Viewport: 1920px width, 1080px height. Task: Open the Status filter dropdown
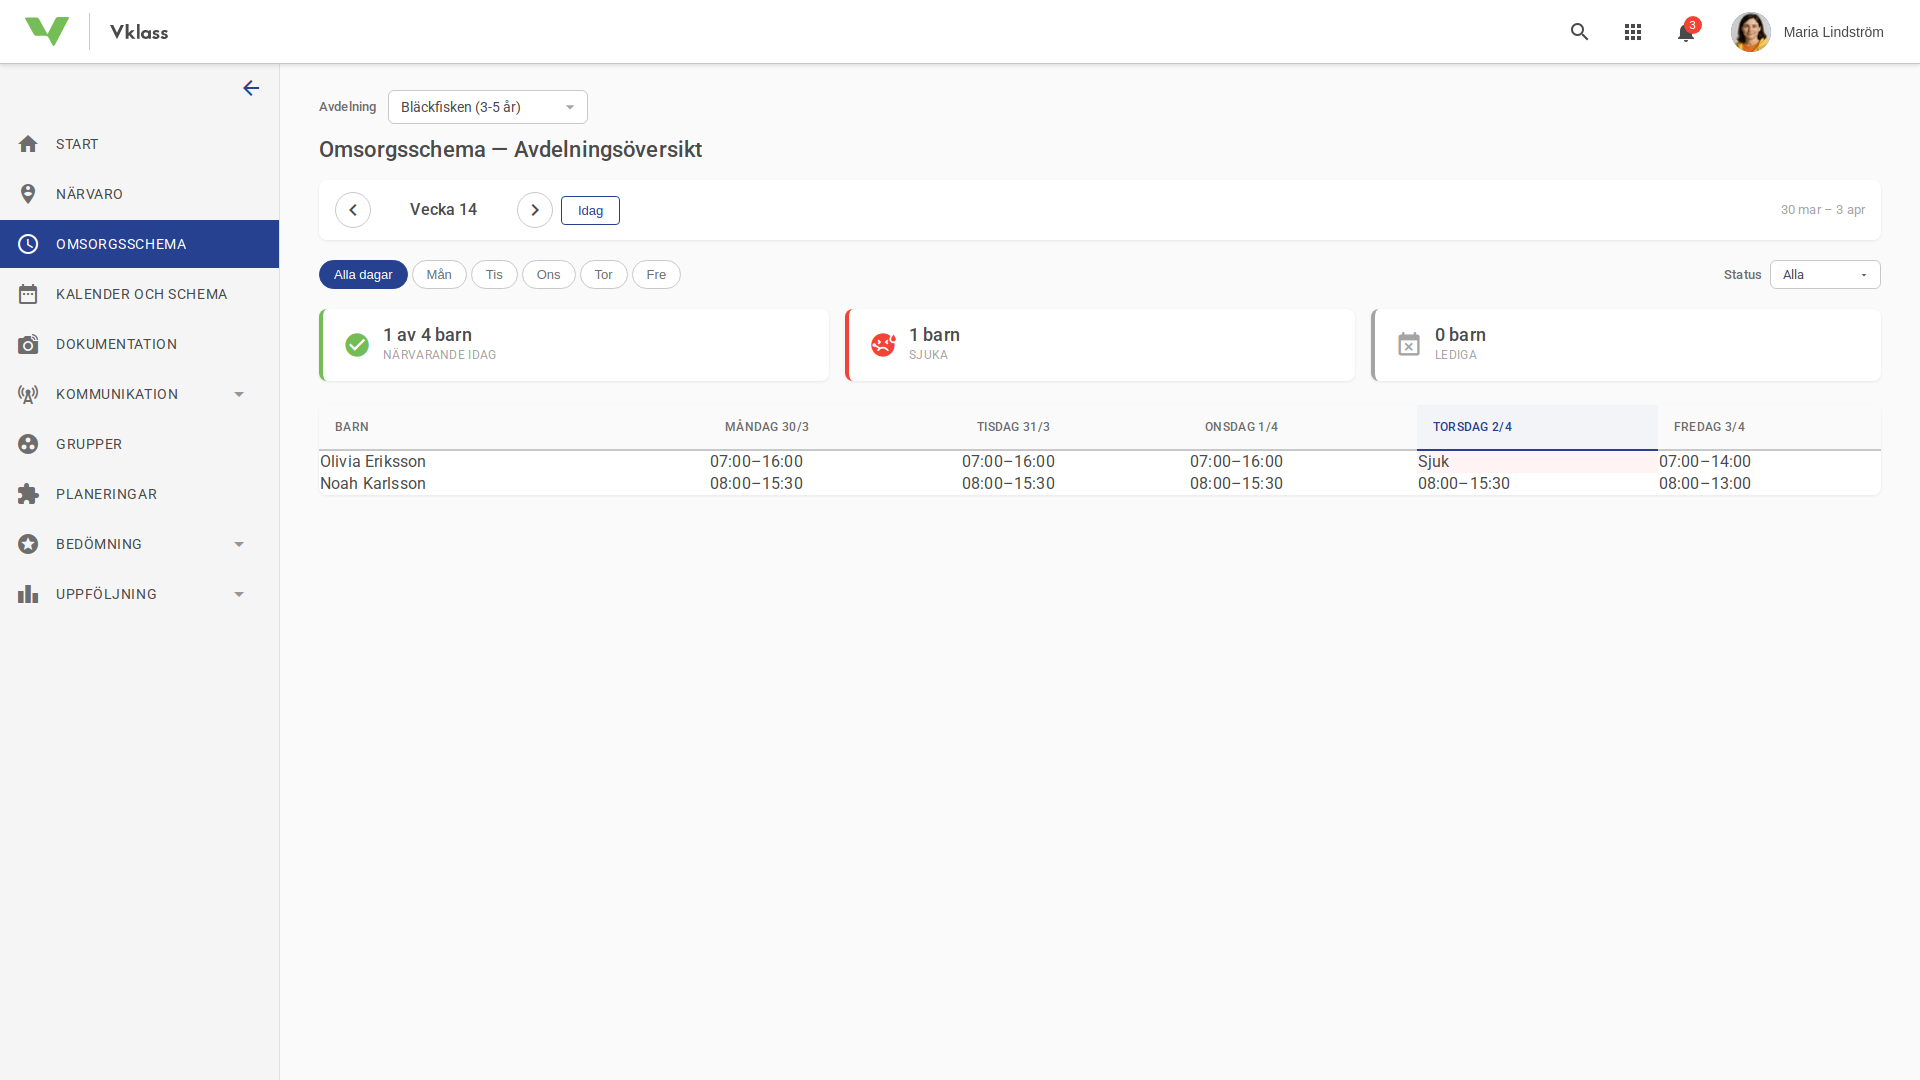tap(1825, 274)
